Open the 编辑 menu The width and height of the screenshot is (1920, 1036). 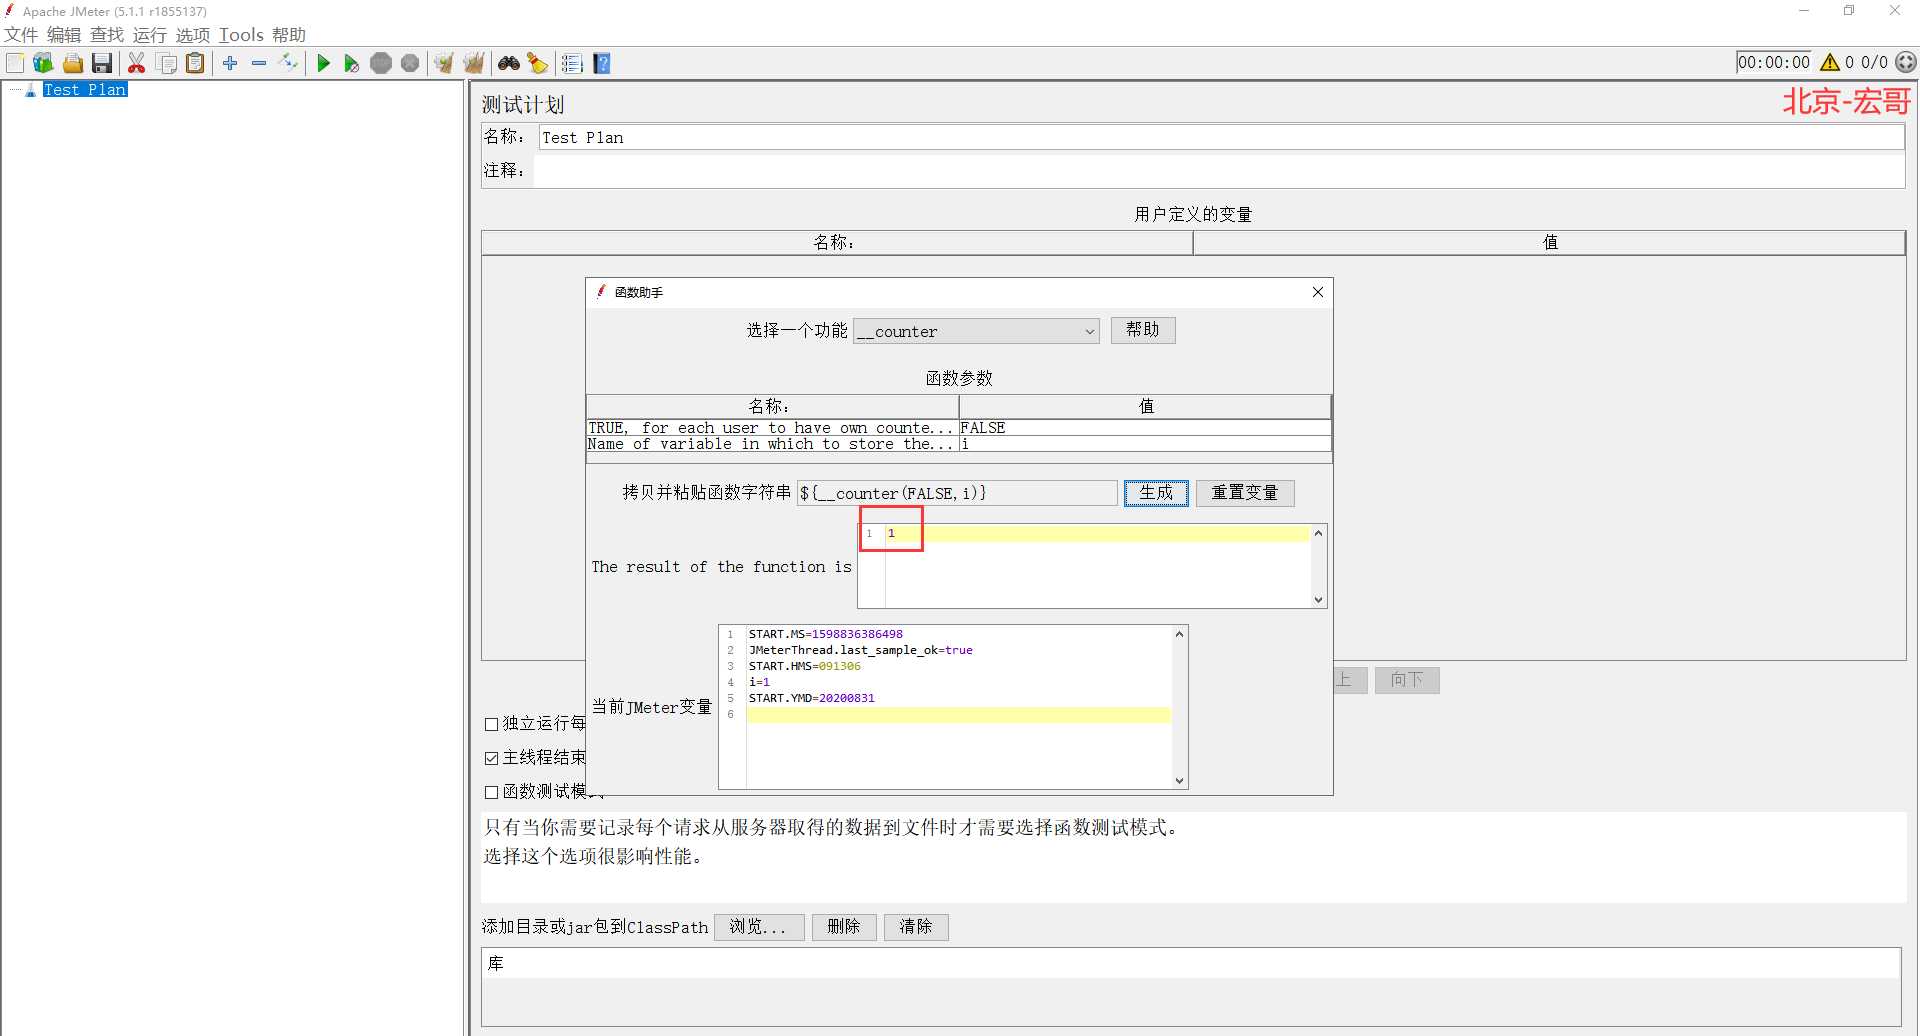point(64,35)
